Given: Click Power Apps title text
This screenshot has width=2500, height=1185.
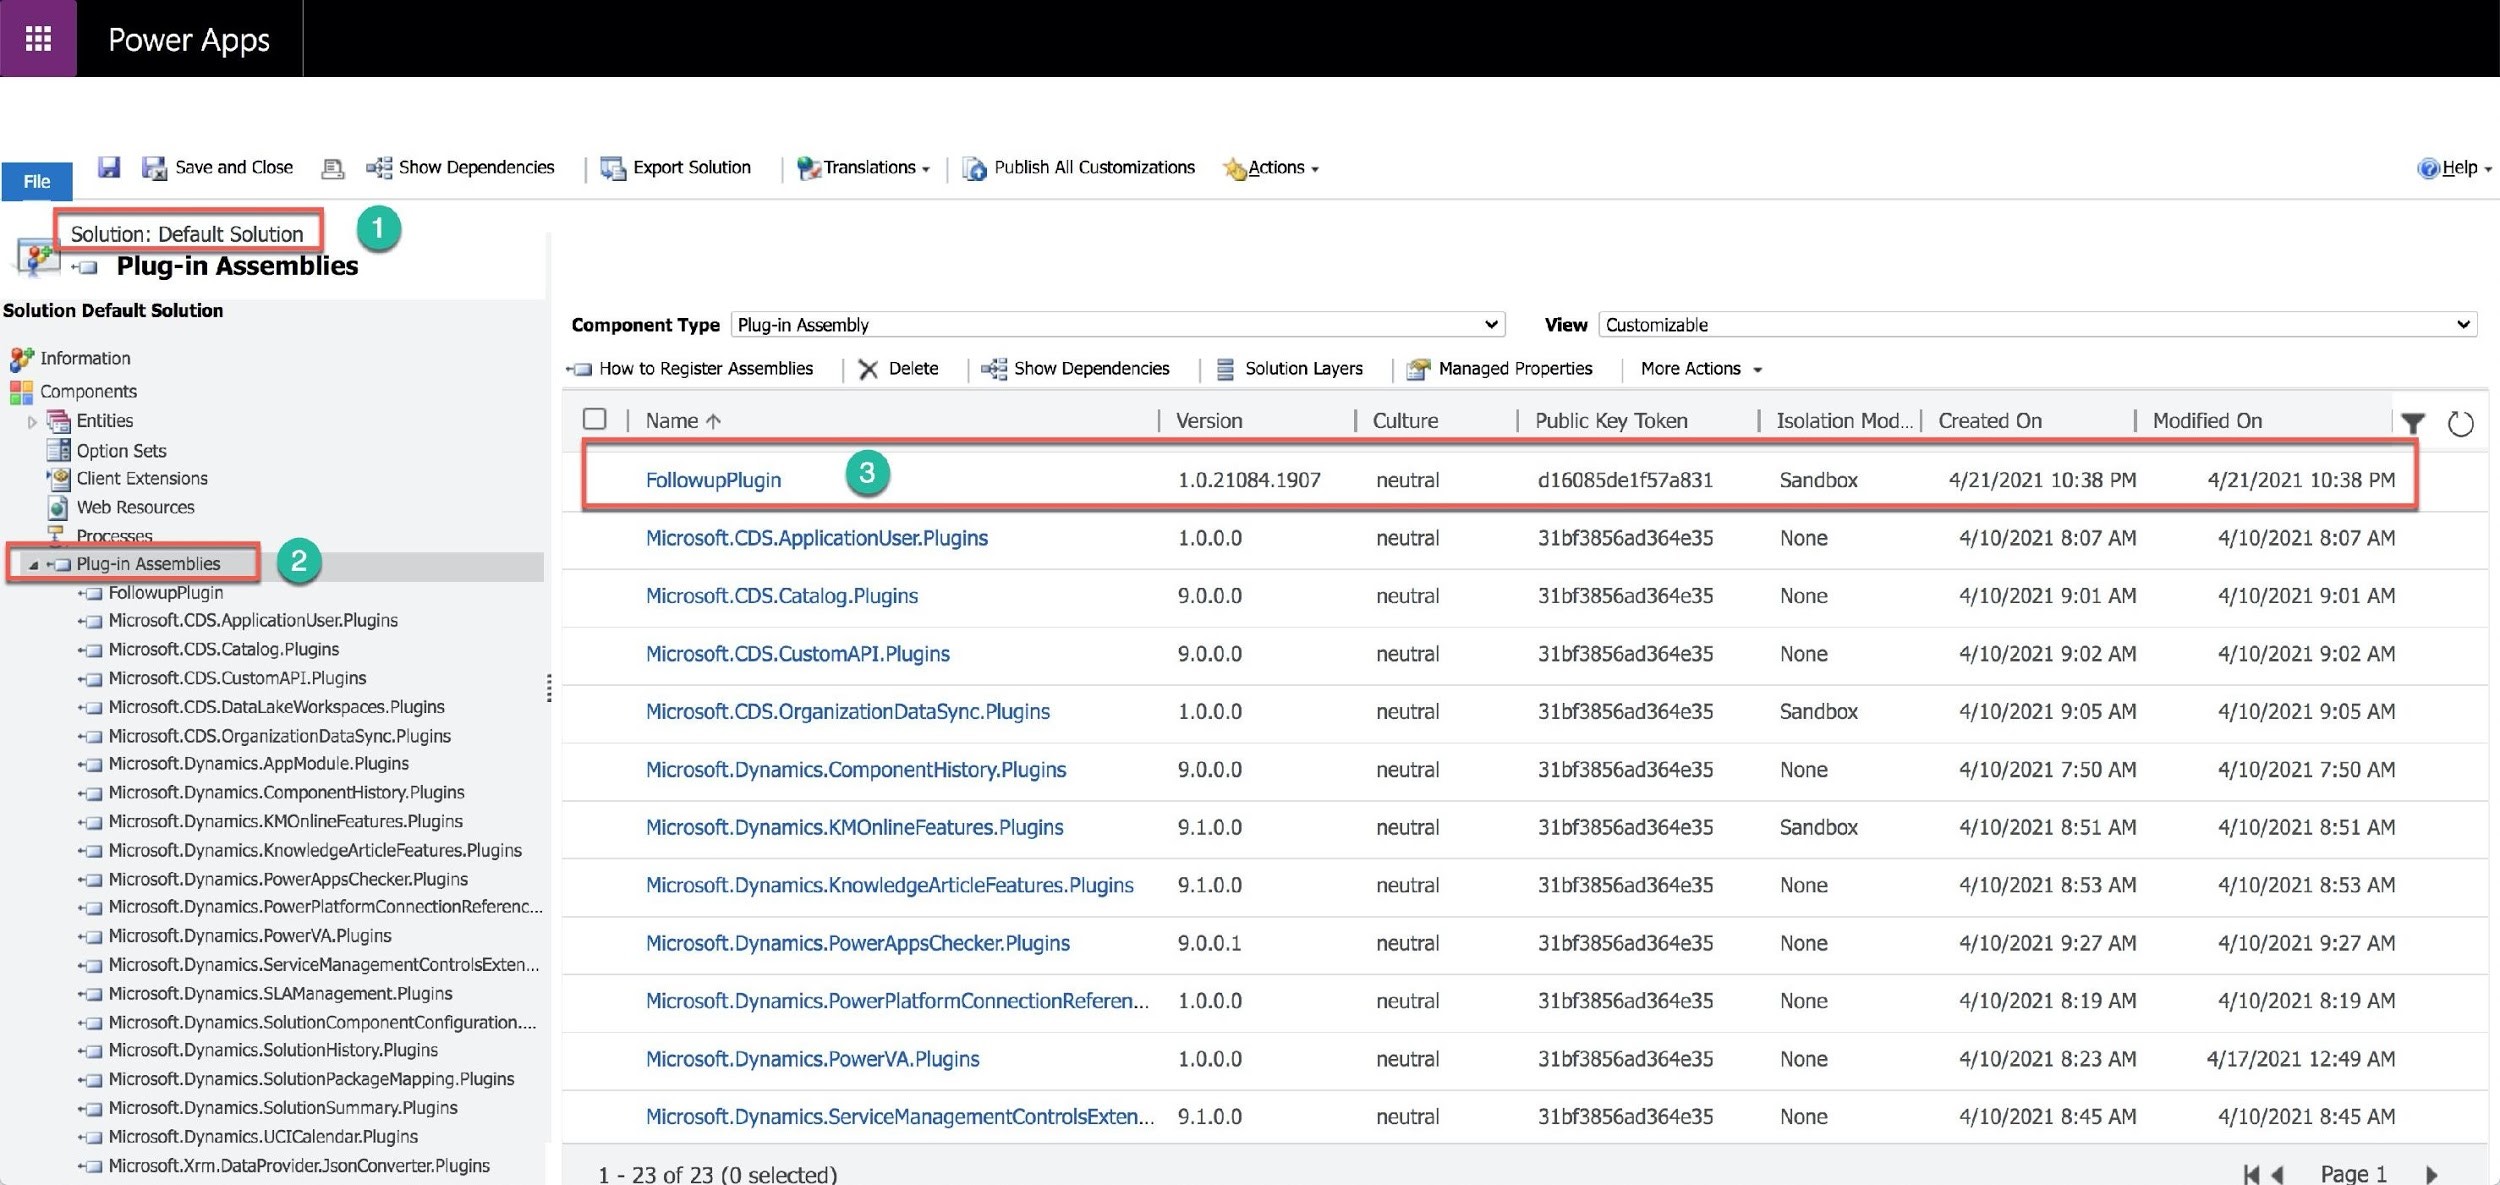Looking at the screenshot, I should 189,39.
